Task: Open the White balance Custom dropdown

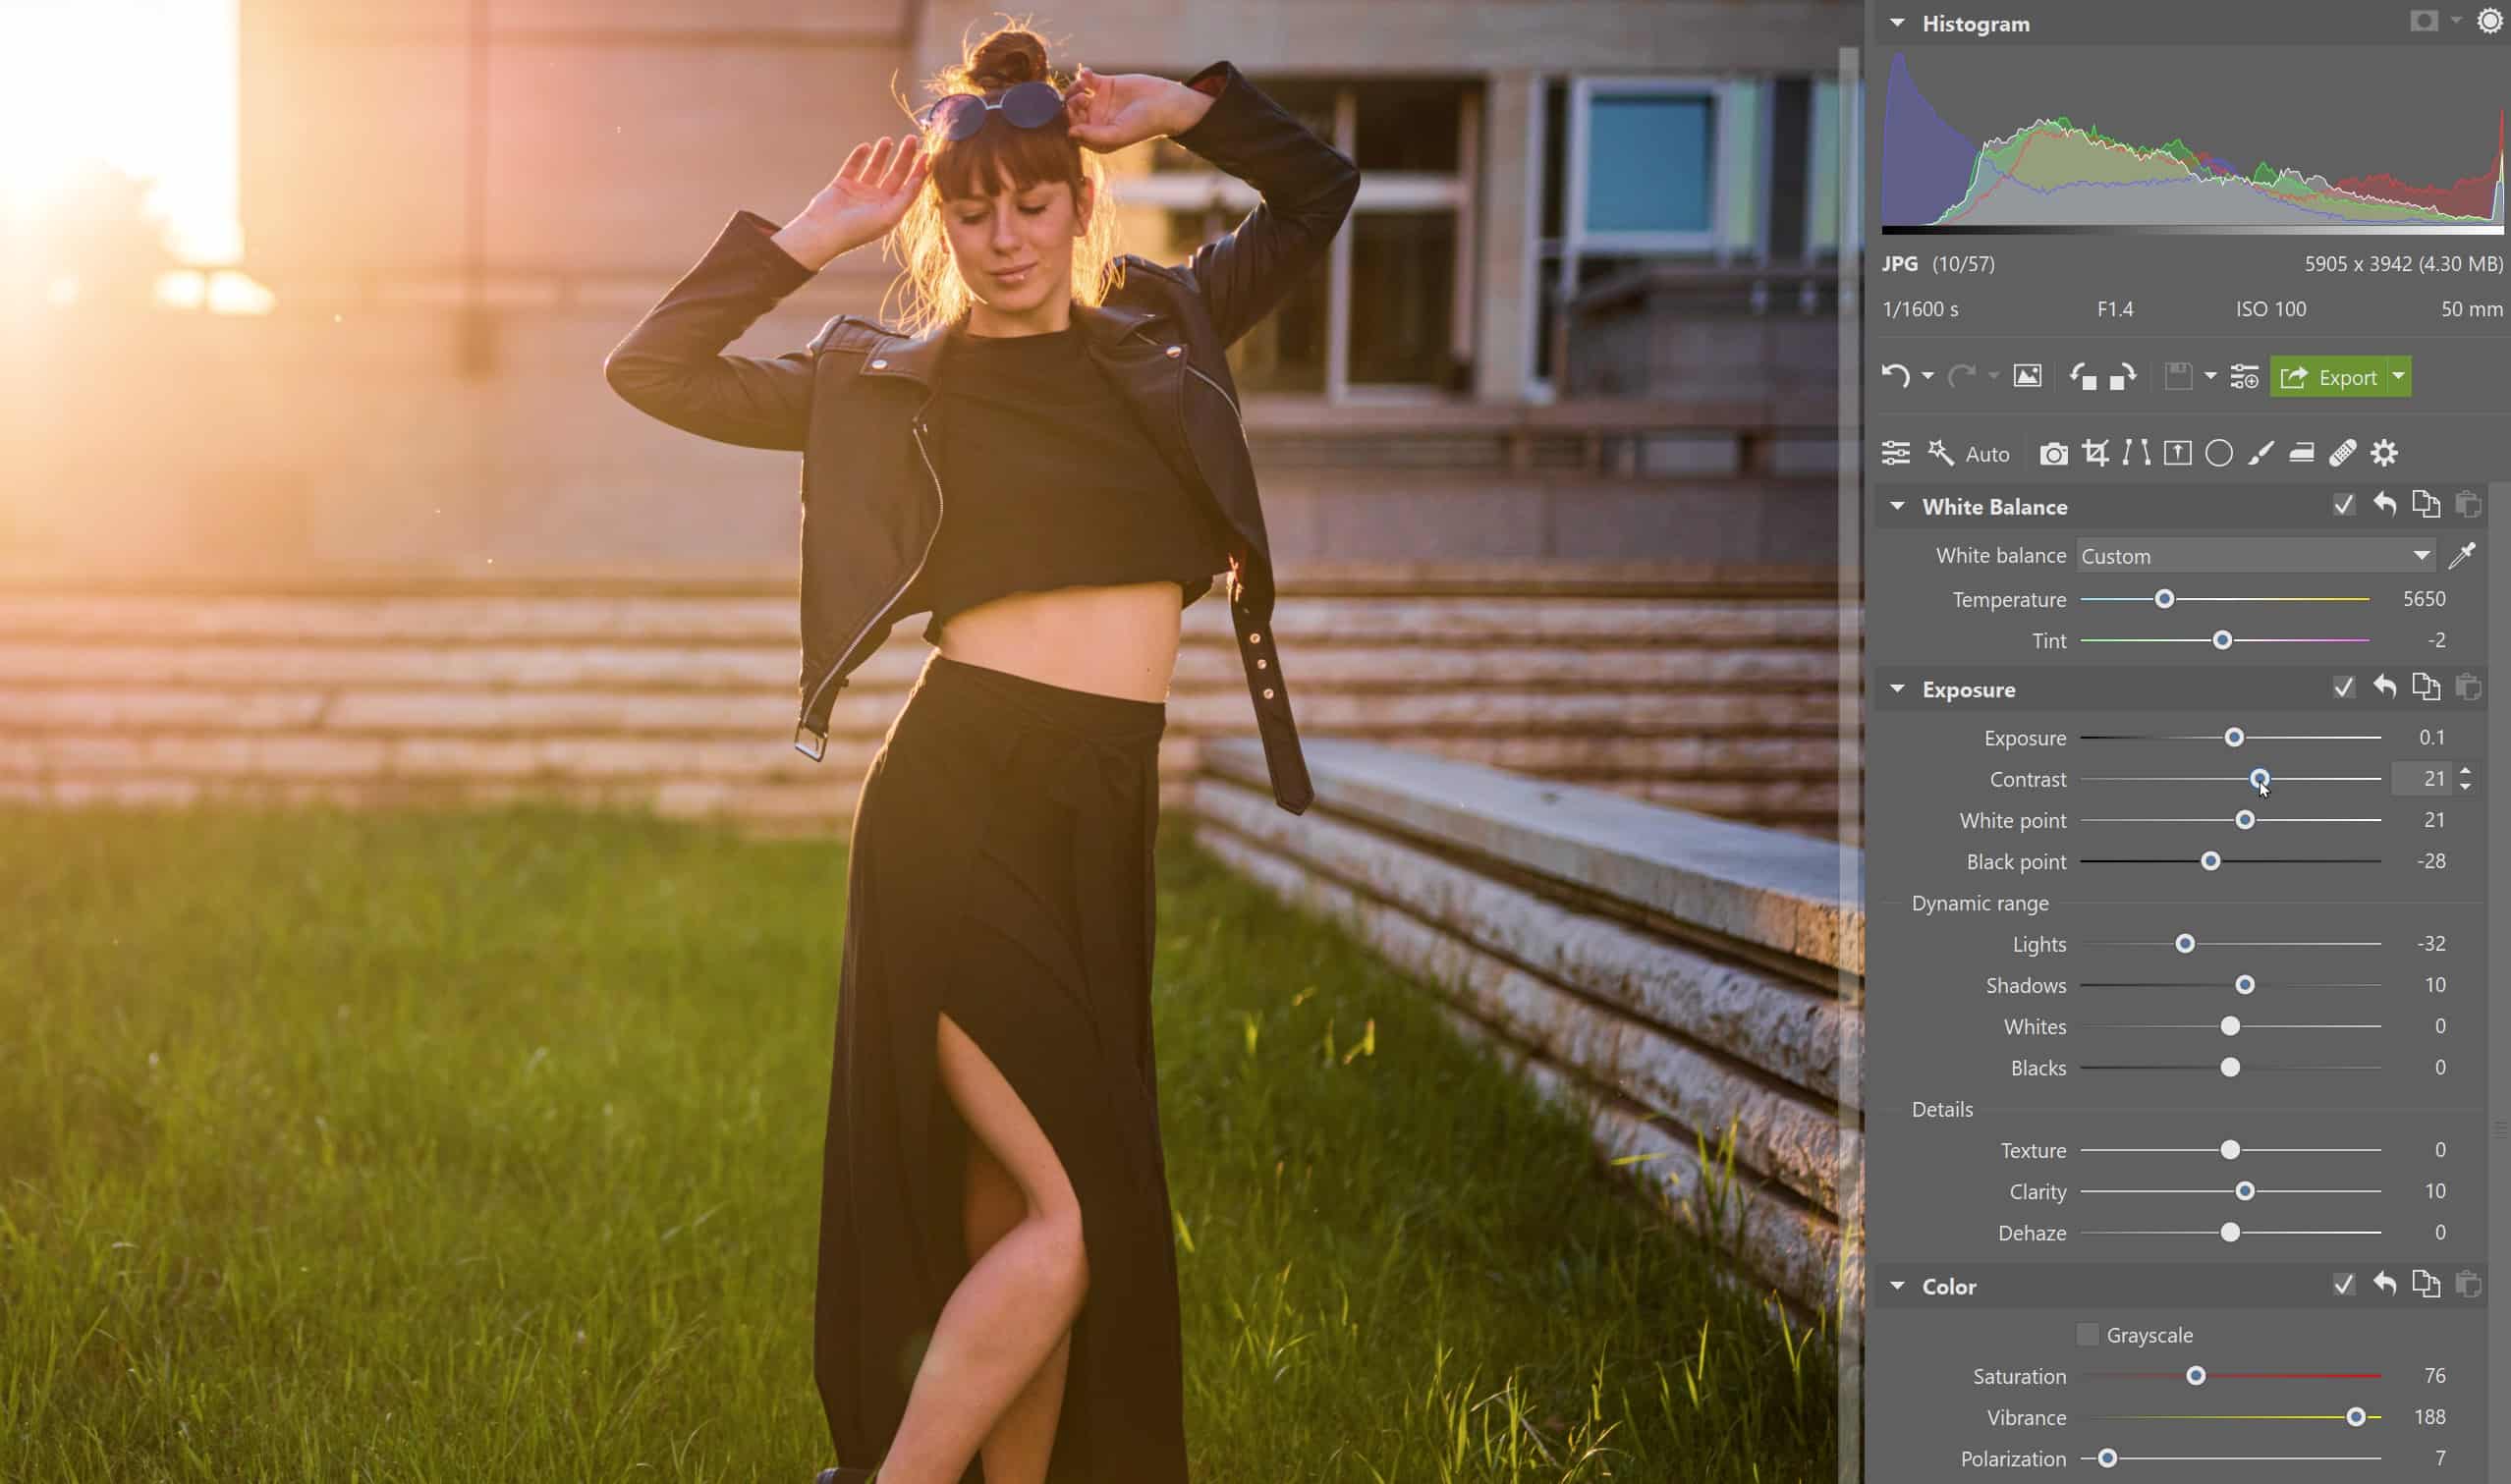Action: [2255, 556]
